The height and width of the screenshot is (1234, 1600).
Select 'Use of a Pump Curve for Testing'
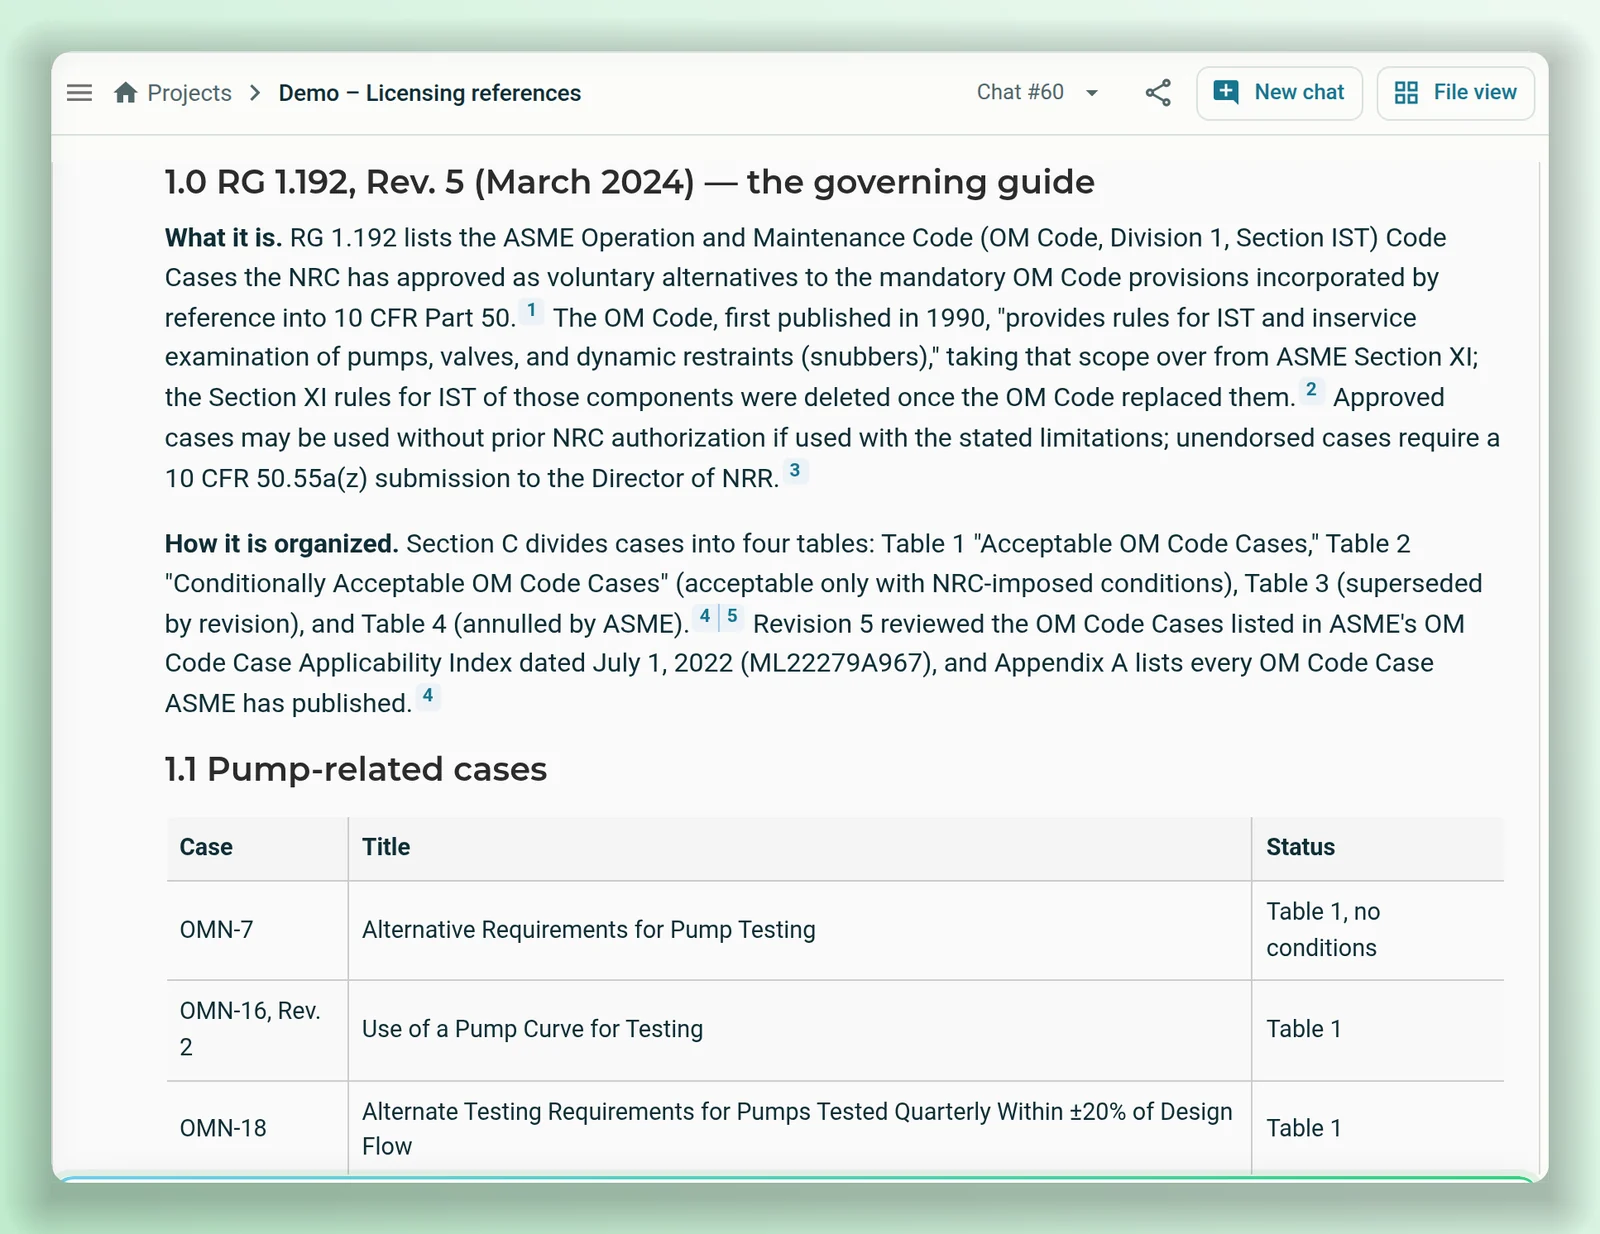tap(533, 1029)
